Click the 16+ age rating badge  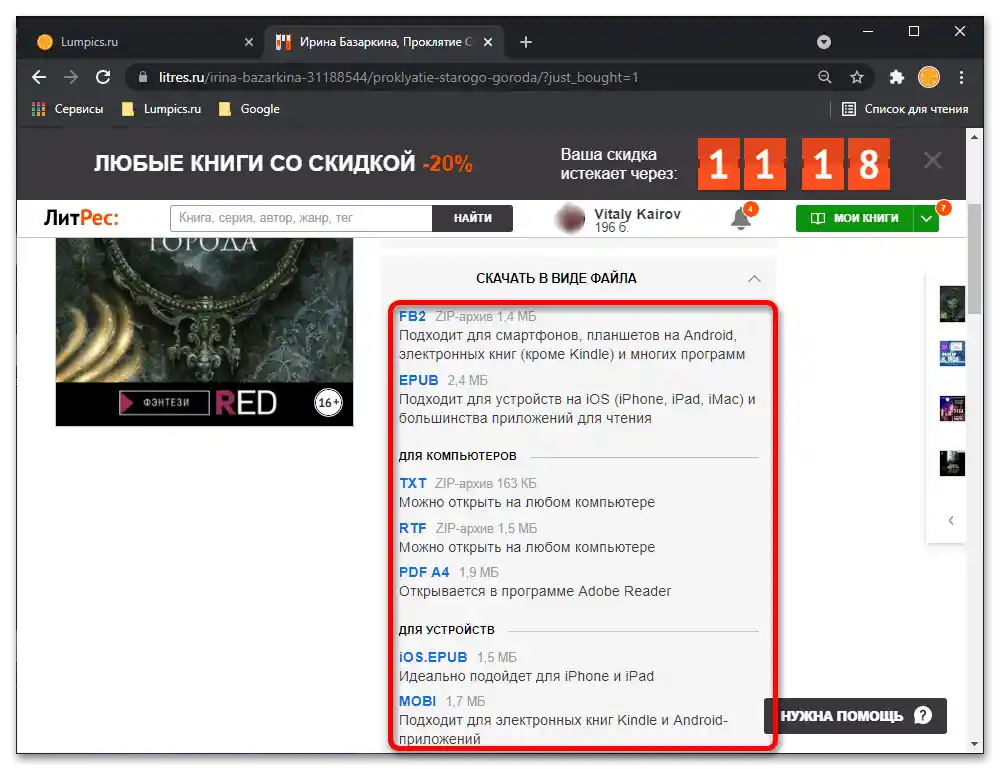[x=328, y=403]
